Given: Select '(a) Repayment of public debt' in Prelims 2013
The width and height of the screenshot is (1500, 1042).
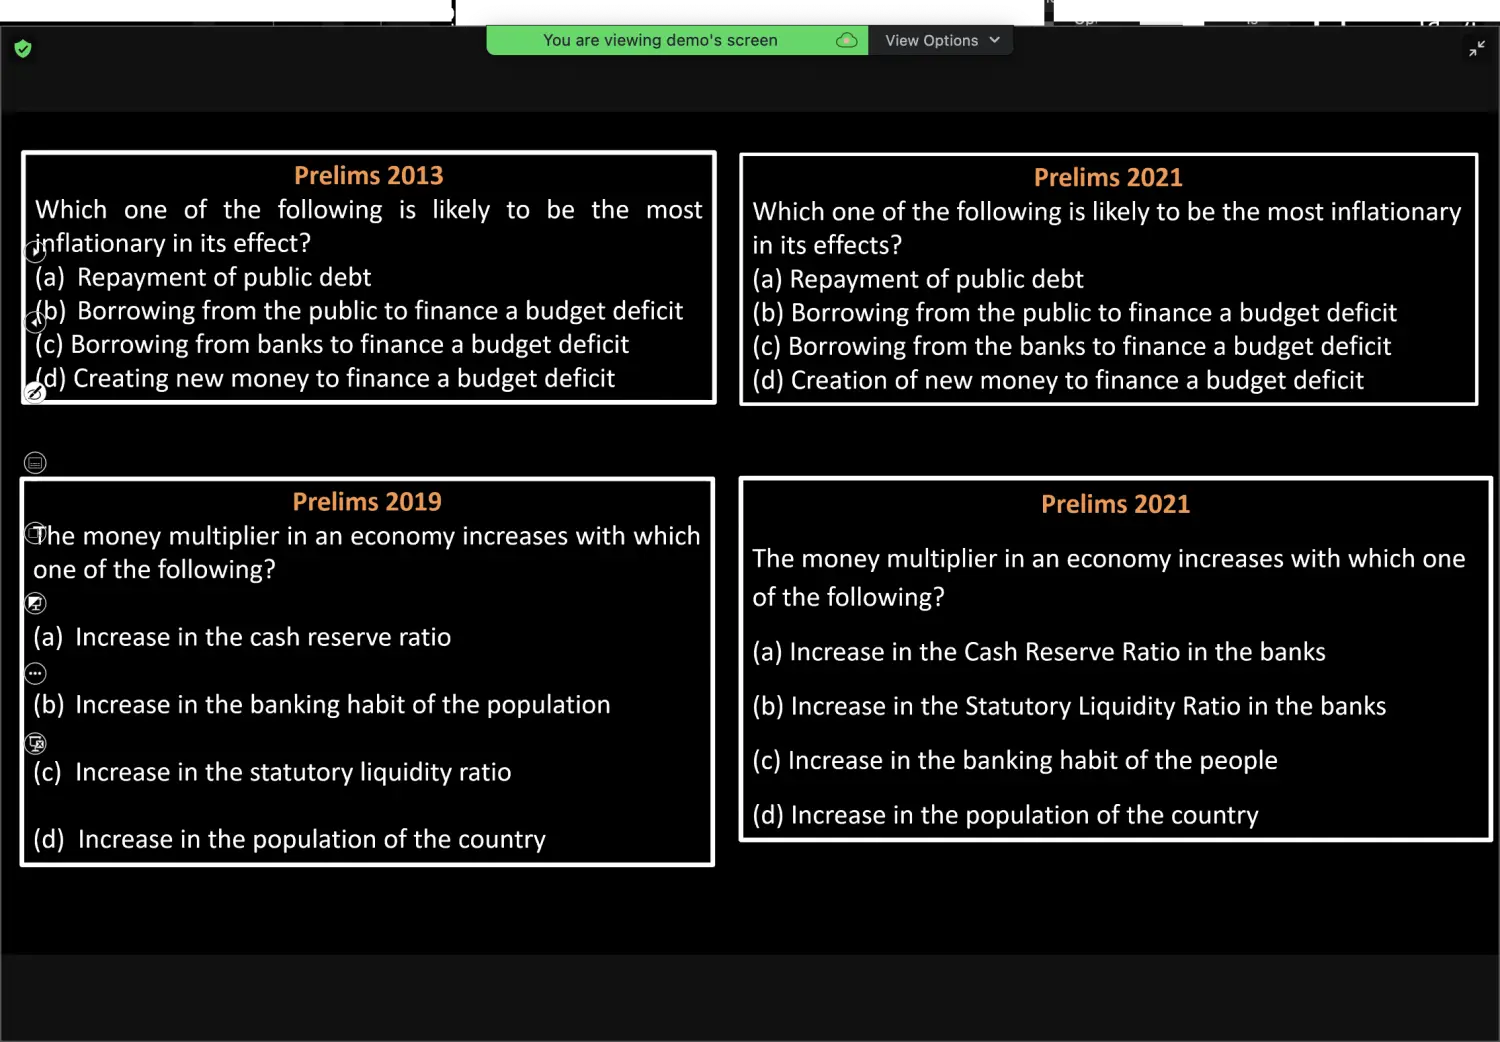Looking at the screenshot, I should [x=203, y=277].
